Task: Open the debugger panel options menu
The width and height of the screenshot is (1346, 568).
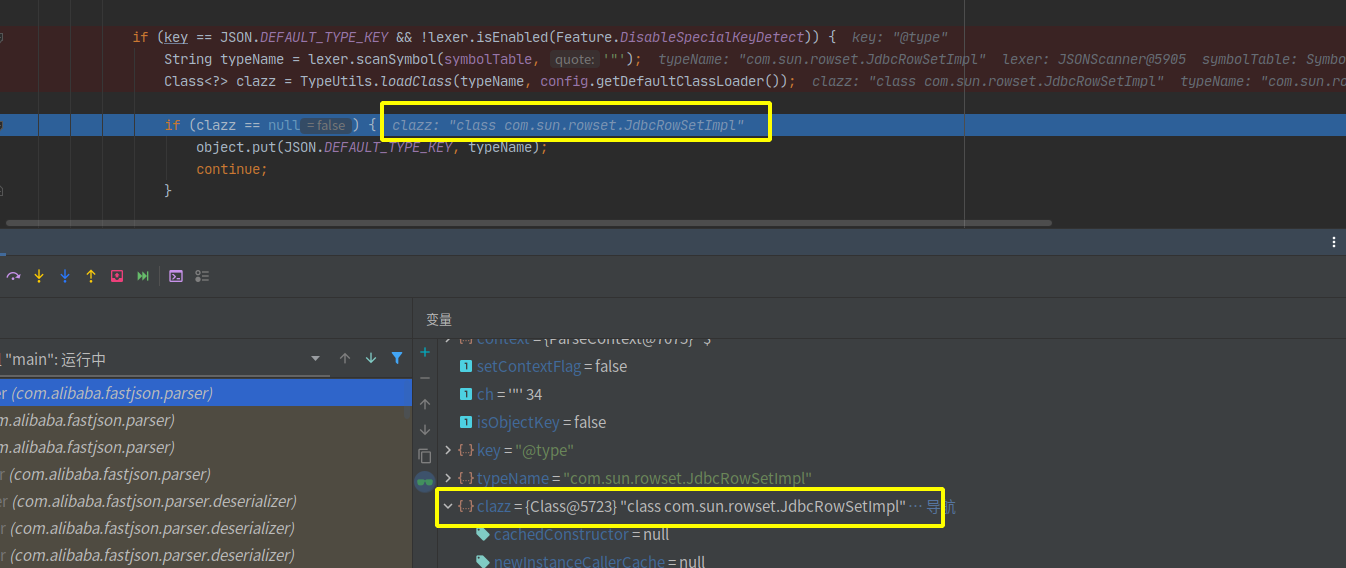Action: (x=1333, y=242)
